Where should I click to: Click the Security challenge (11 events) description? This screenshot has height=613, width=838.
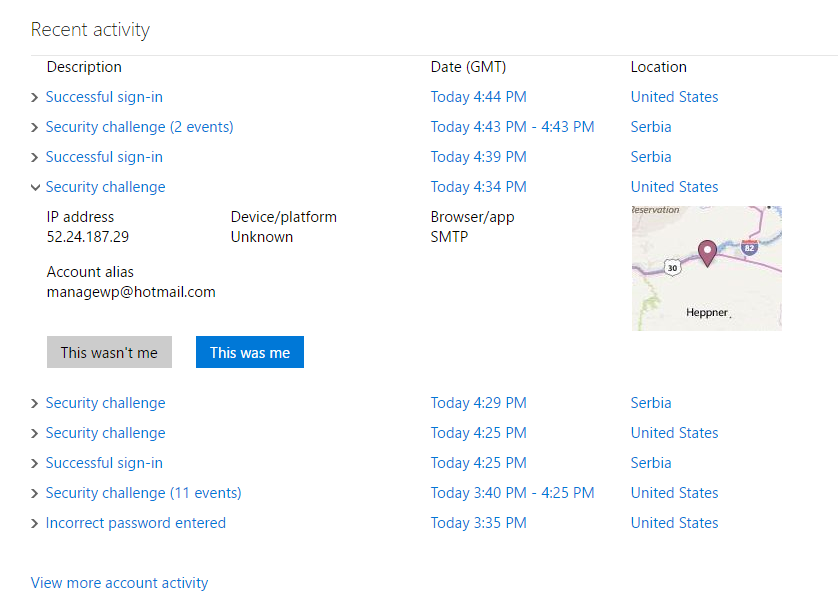[x=143, y=493]
